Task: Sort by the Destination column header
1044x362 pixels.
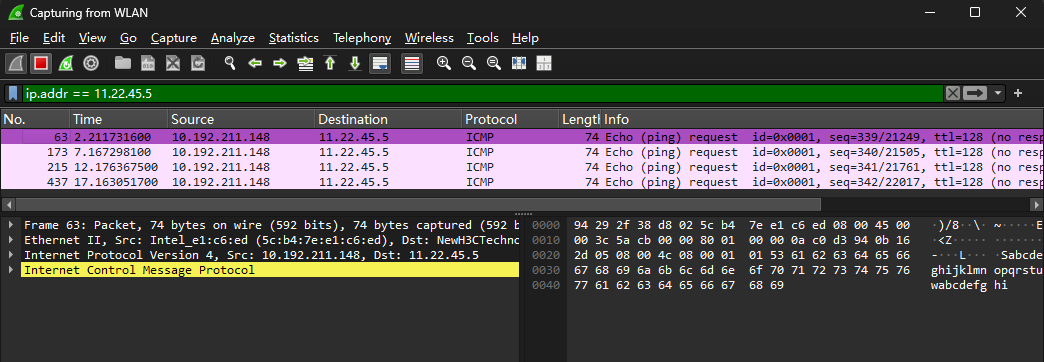Action: 388,119
